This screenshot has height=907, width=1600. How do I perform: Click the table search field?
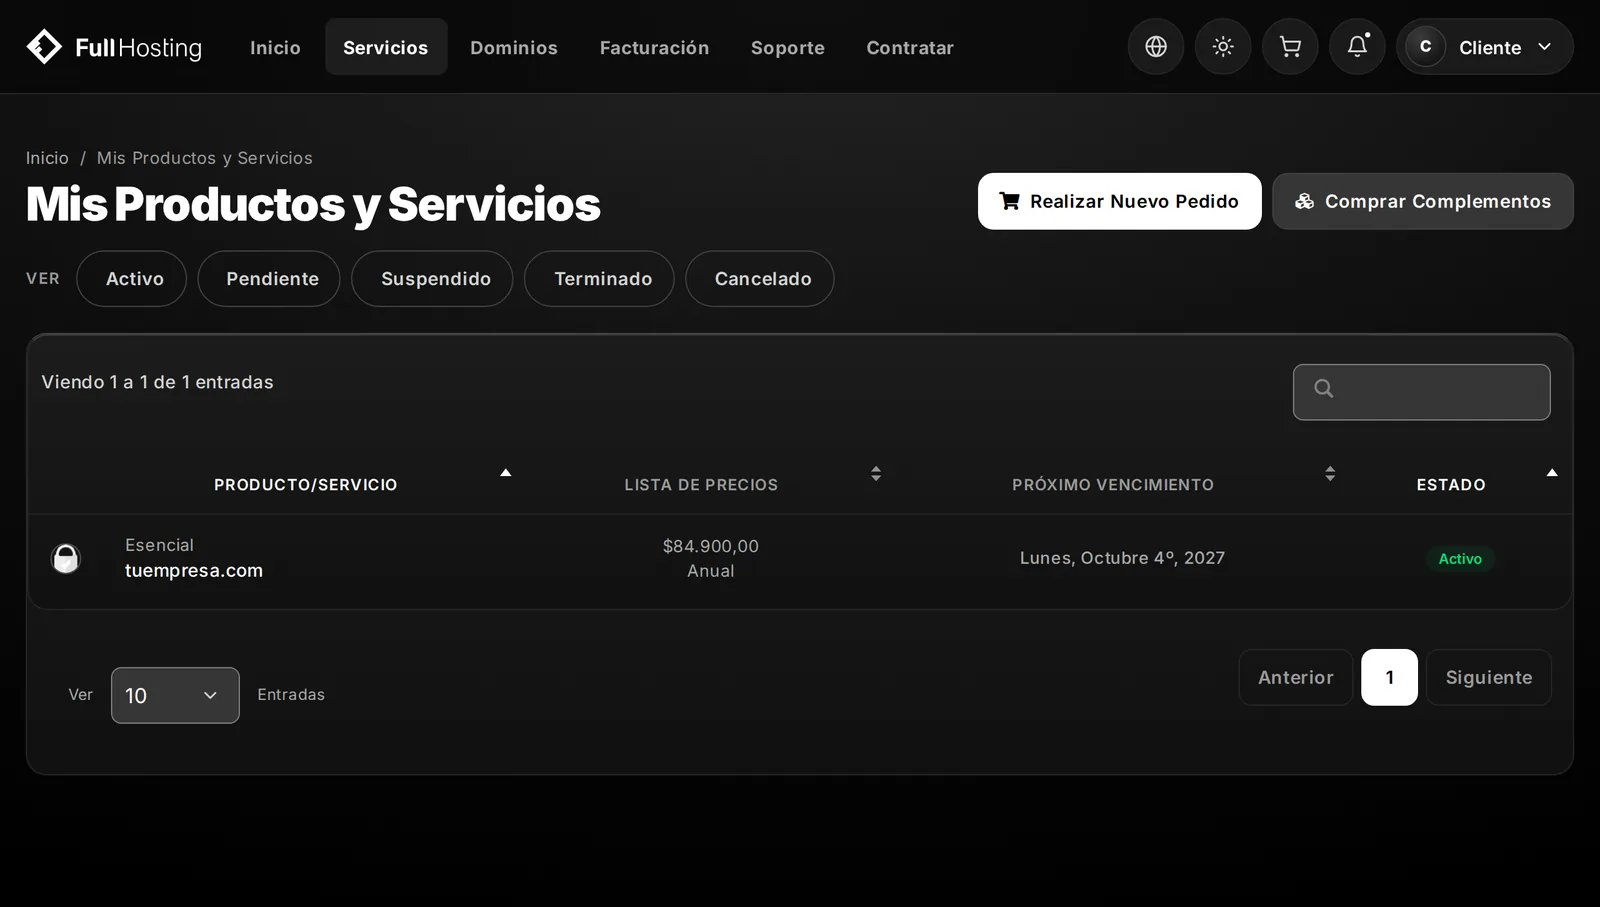[x=1421, y=392]
